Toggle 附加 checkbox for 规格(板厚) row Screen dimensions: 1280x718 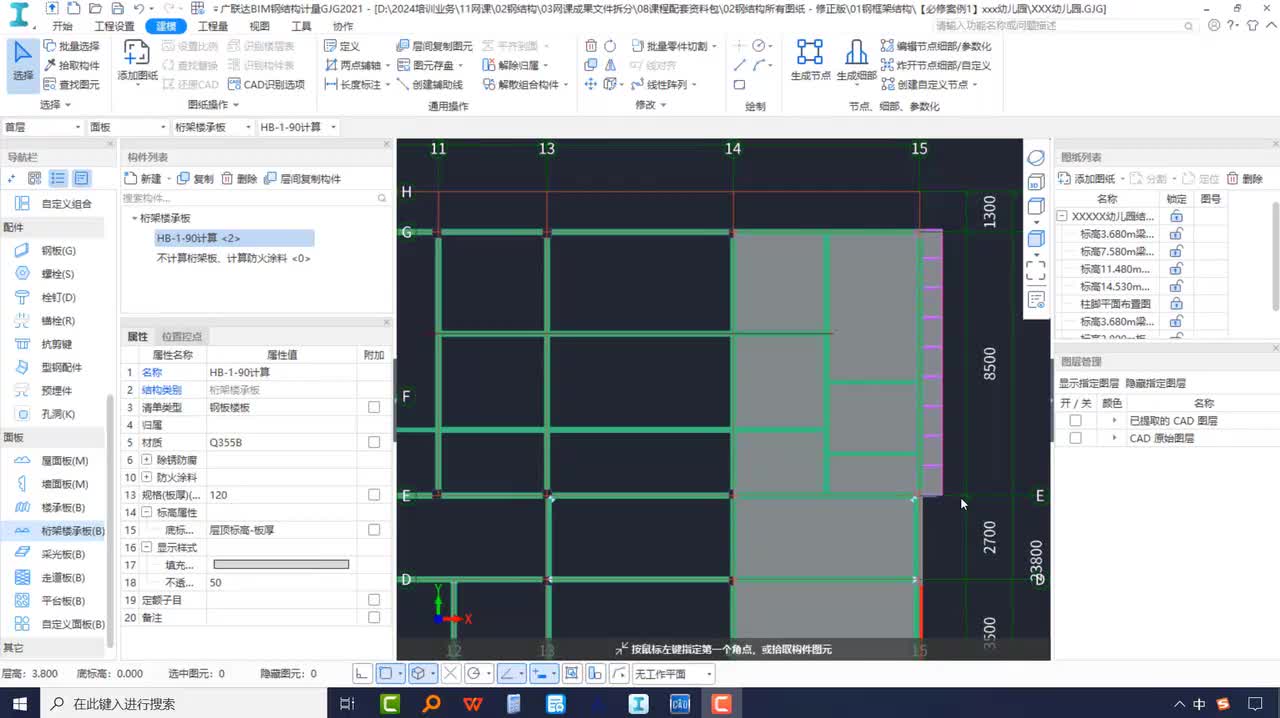374,495
